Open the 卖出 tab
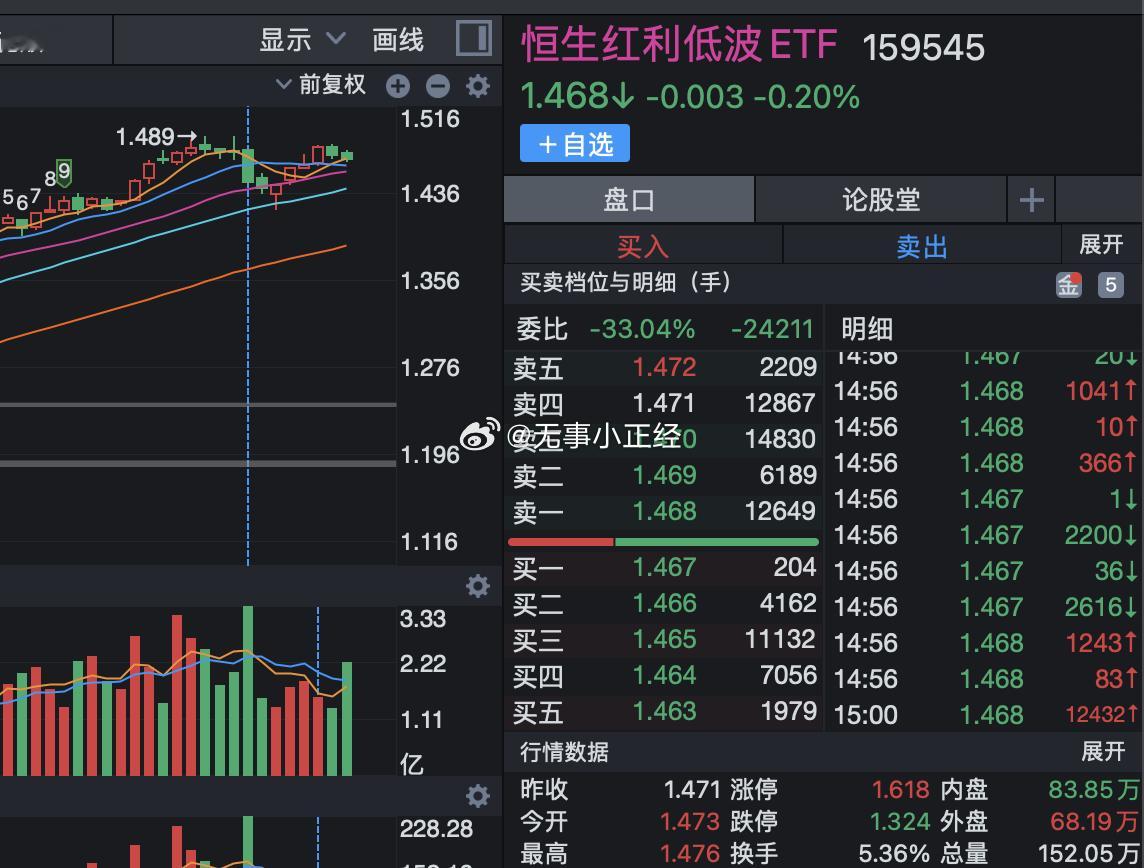Image resolution: width=1144 pixels, height=868 pixels. pos(921,246)
